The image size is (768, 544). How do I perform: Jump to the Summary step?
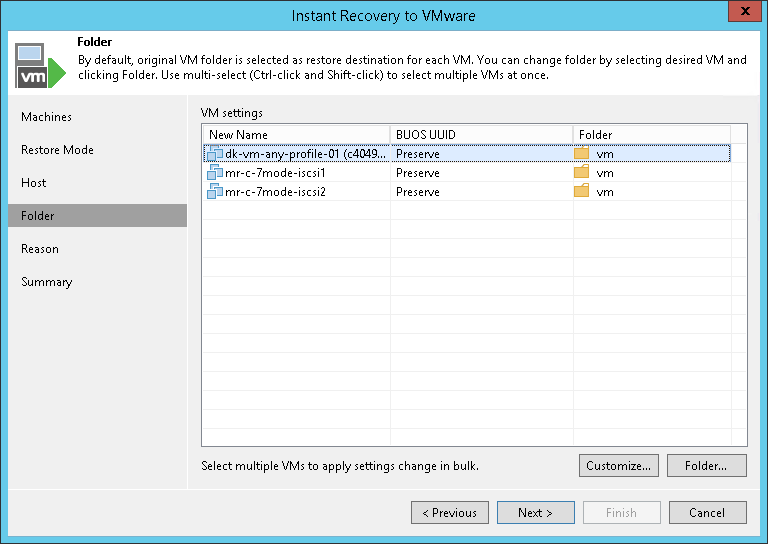[x=47, y=282]
